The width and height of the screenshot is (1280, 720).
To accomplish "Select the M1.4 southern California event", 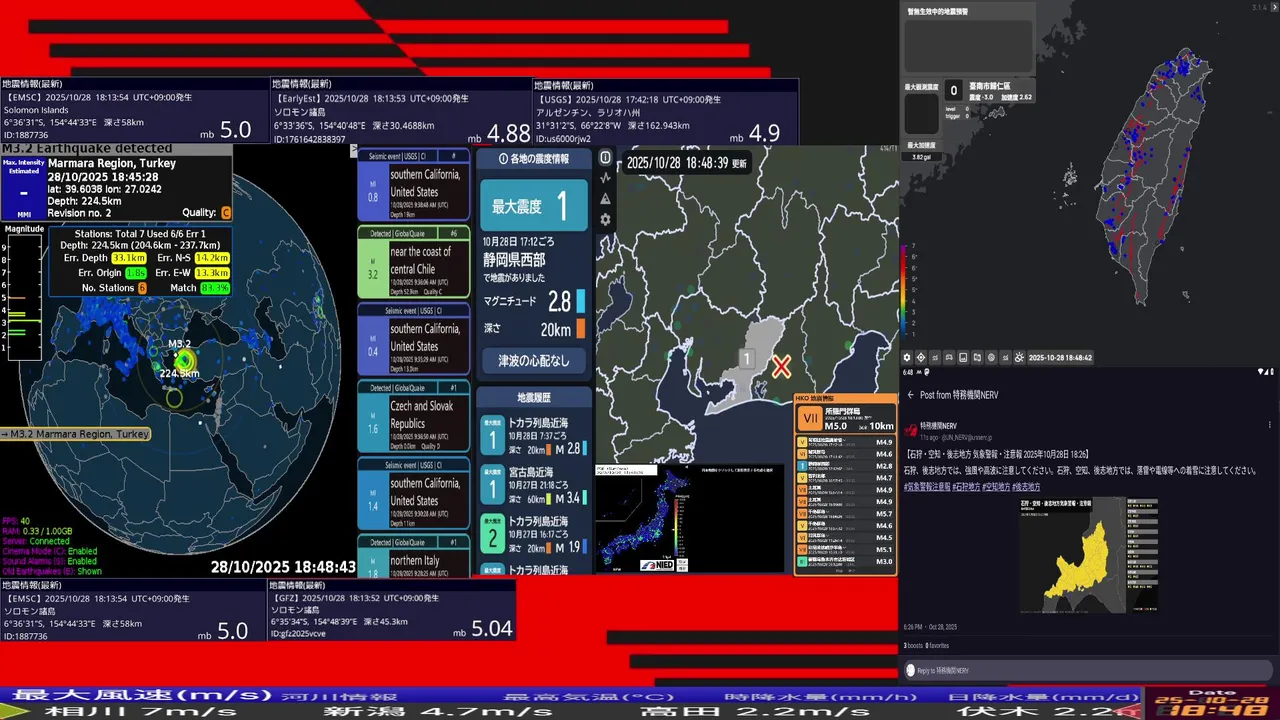I will [x=414, y=493].
